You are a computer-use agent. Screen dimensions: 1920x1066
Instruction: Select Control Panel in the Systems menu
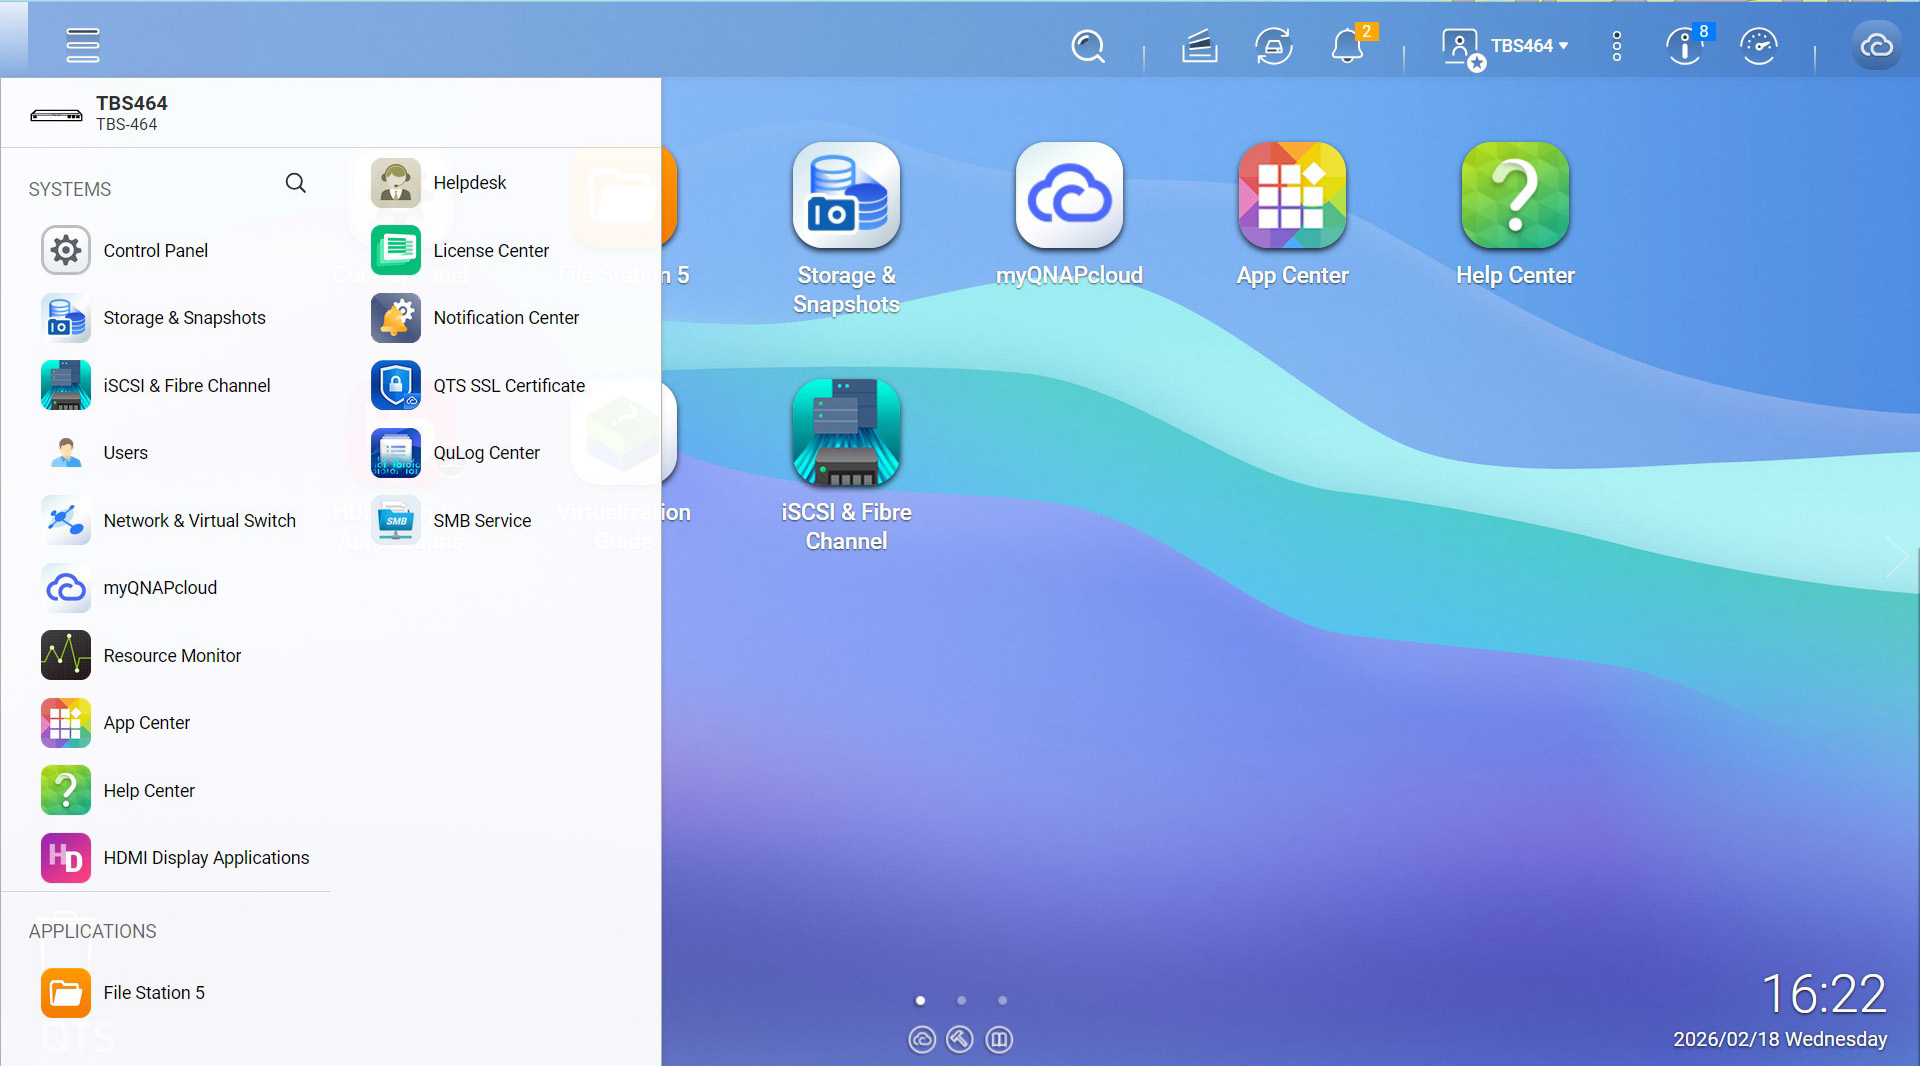coord(155,251)
